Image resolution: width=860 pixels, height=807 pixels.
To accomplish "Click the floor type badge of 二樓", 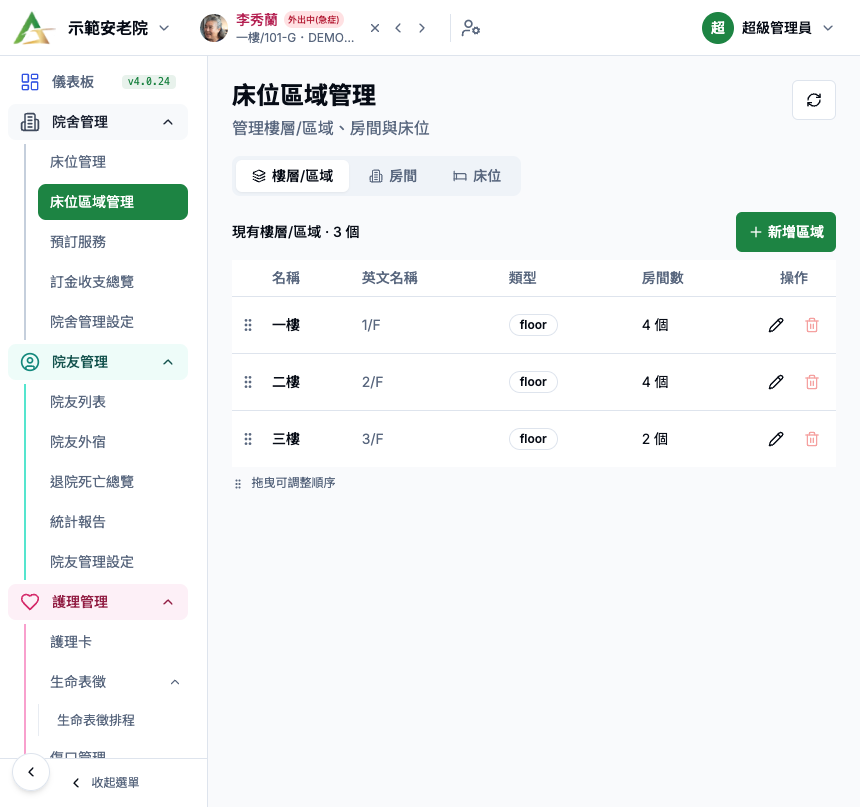I will pyautogui.click(x=533, y=382).
